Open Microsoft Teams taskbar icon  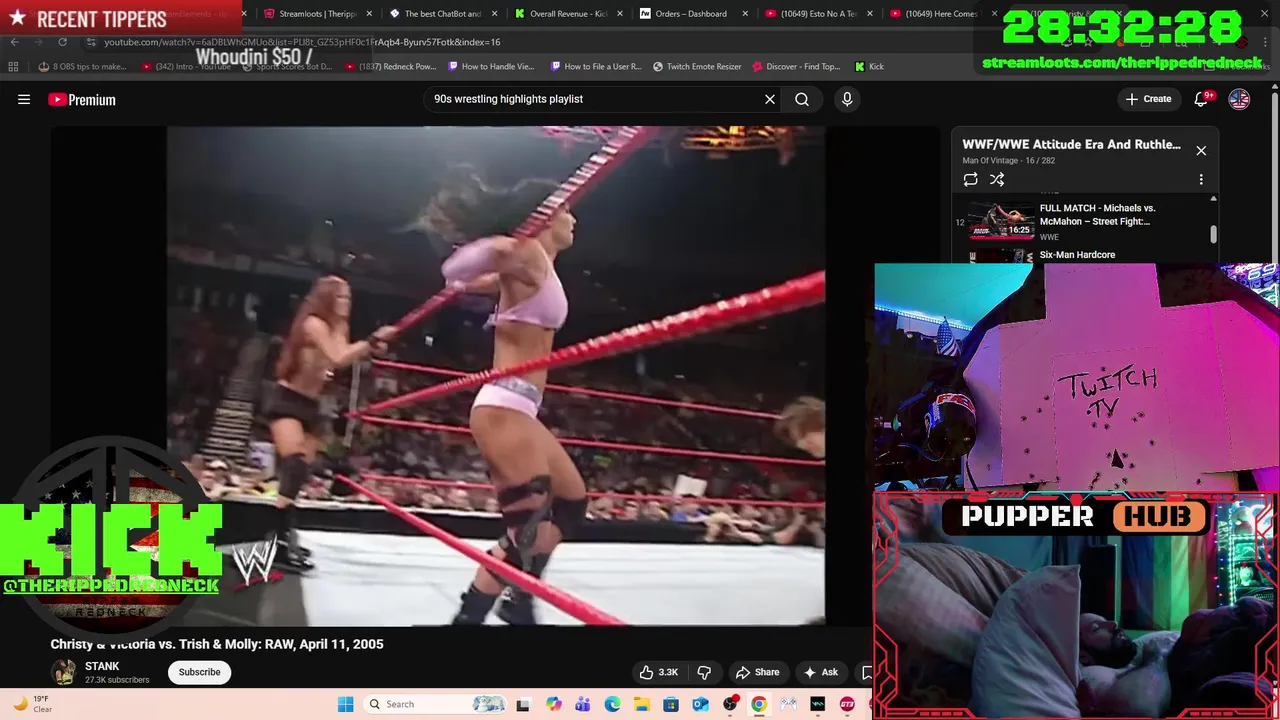582,704
